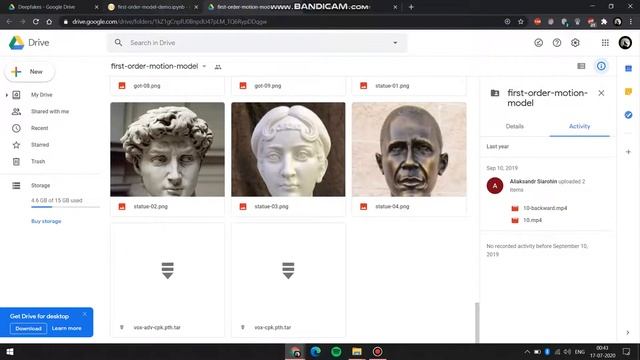
Task: Click Download Drive for desktop
Action: click(28, 329)
